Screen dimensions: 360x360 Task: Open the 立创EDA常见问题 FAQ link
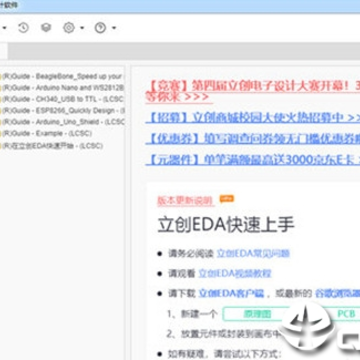pos(253,254)
